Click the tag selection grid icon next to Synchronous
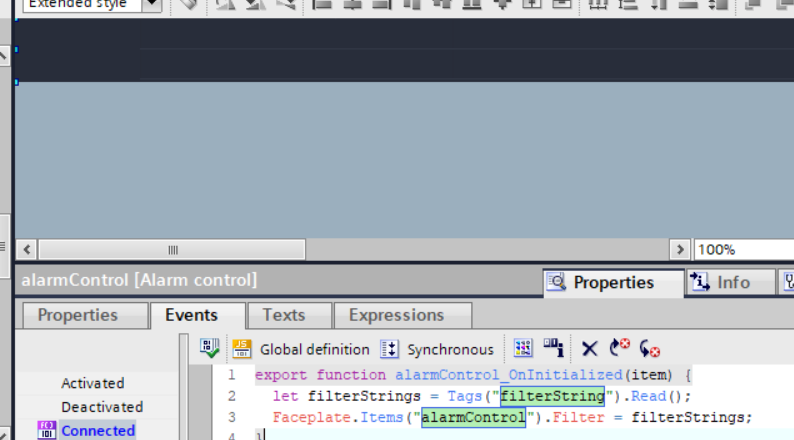Viewport: 794px width, 440px height. (x=523, y=348)
